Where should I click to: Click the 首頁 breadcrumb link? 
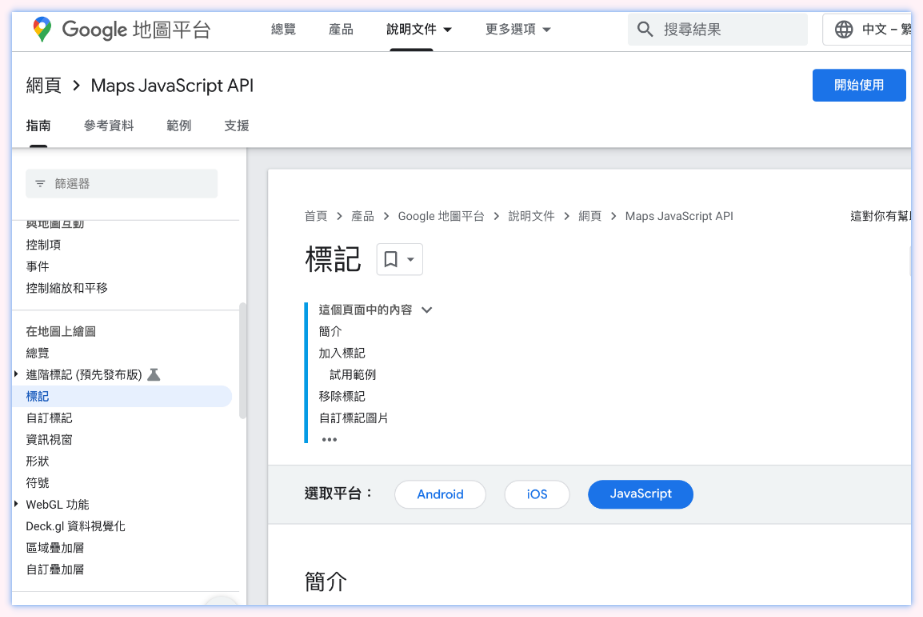pyautogui.click(x=316, y=216)
